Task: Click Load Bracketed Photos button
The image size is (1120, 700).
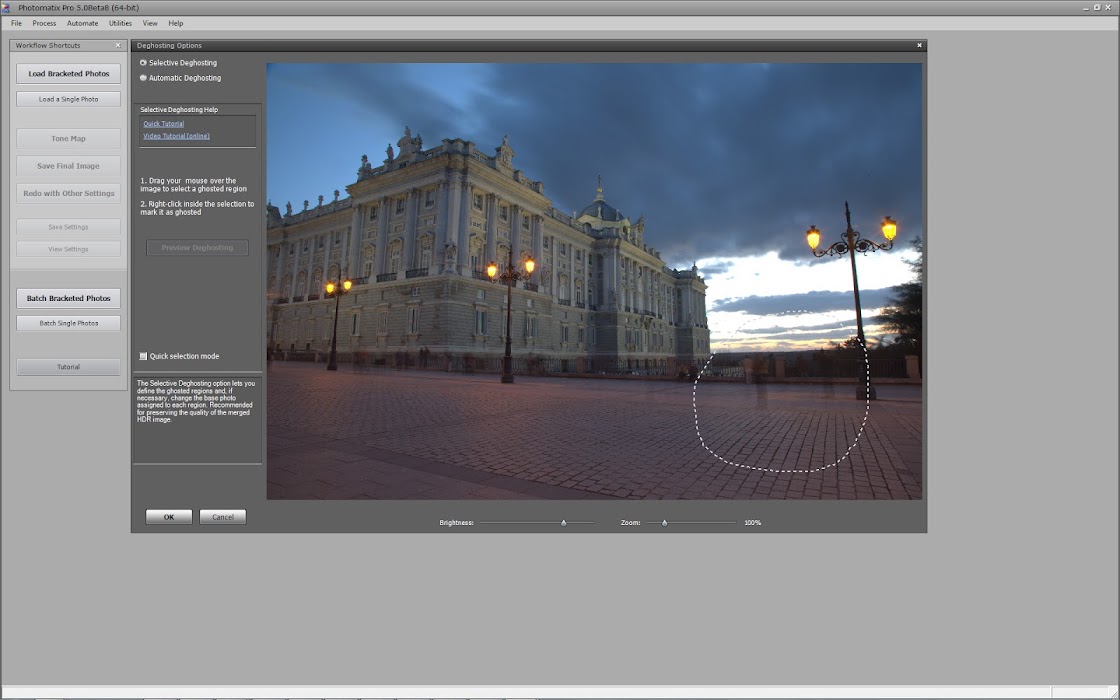Action: click(x=69, y=74)
